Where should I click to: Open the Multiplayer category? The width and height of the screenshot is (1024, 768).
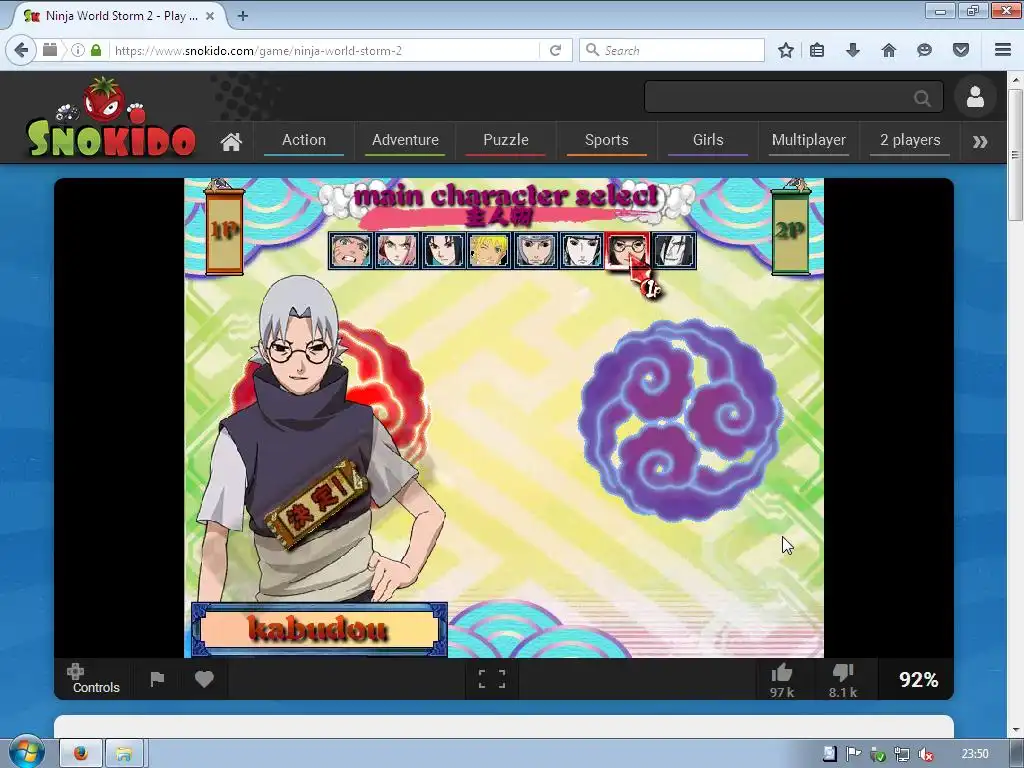click(808, 140)
